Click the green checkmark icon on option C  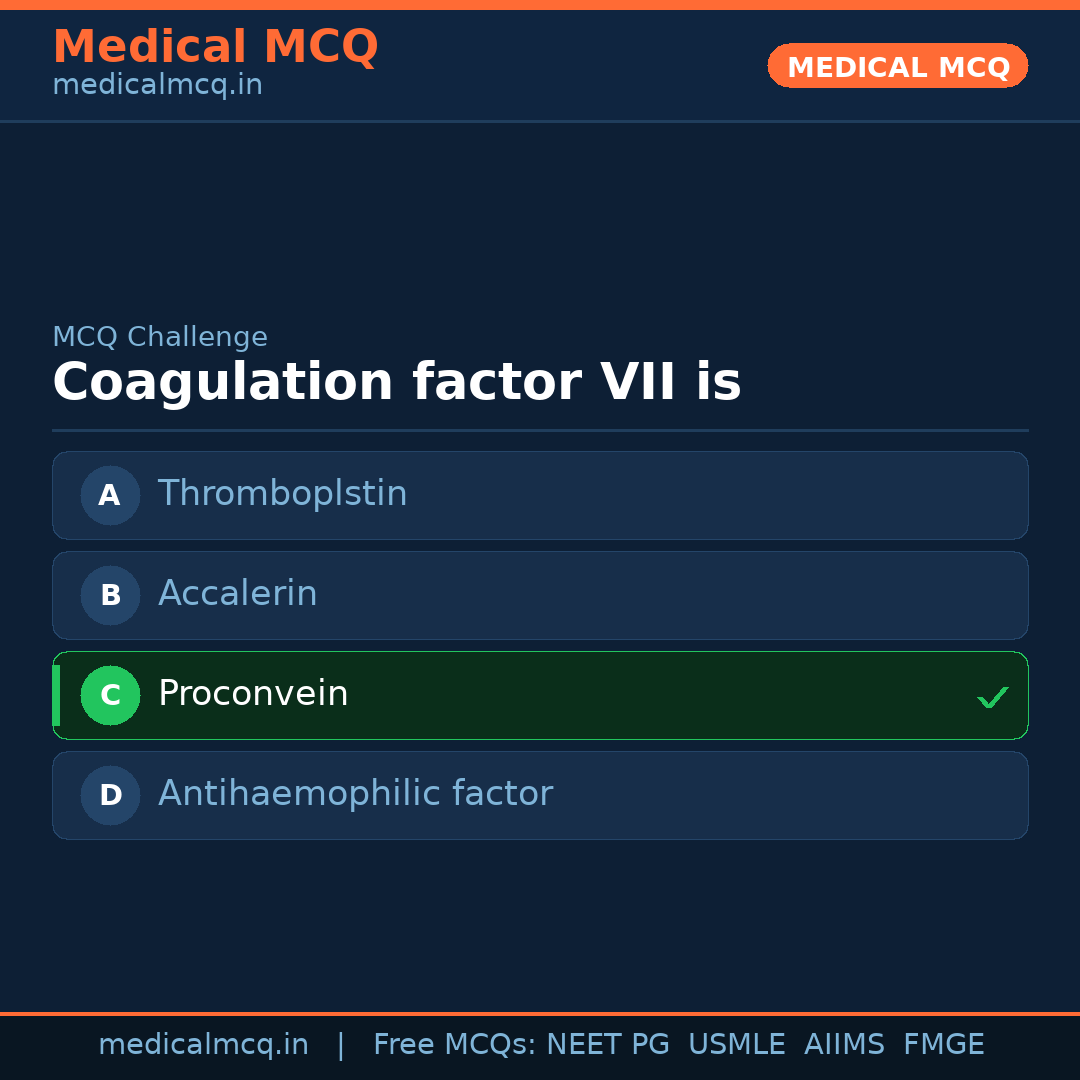(992, 696)
